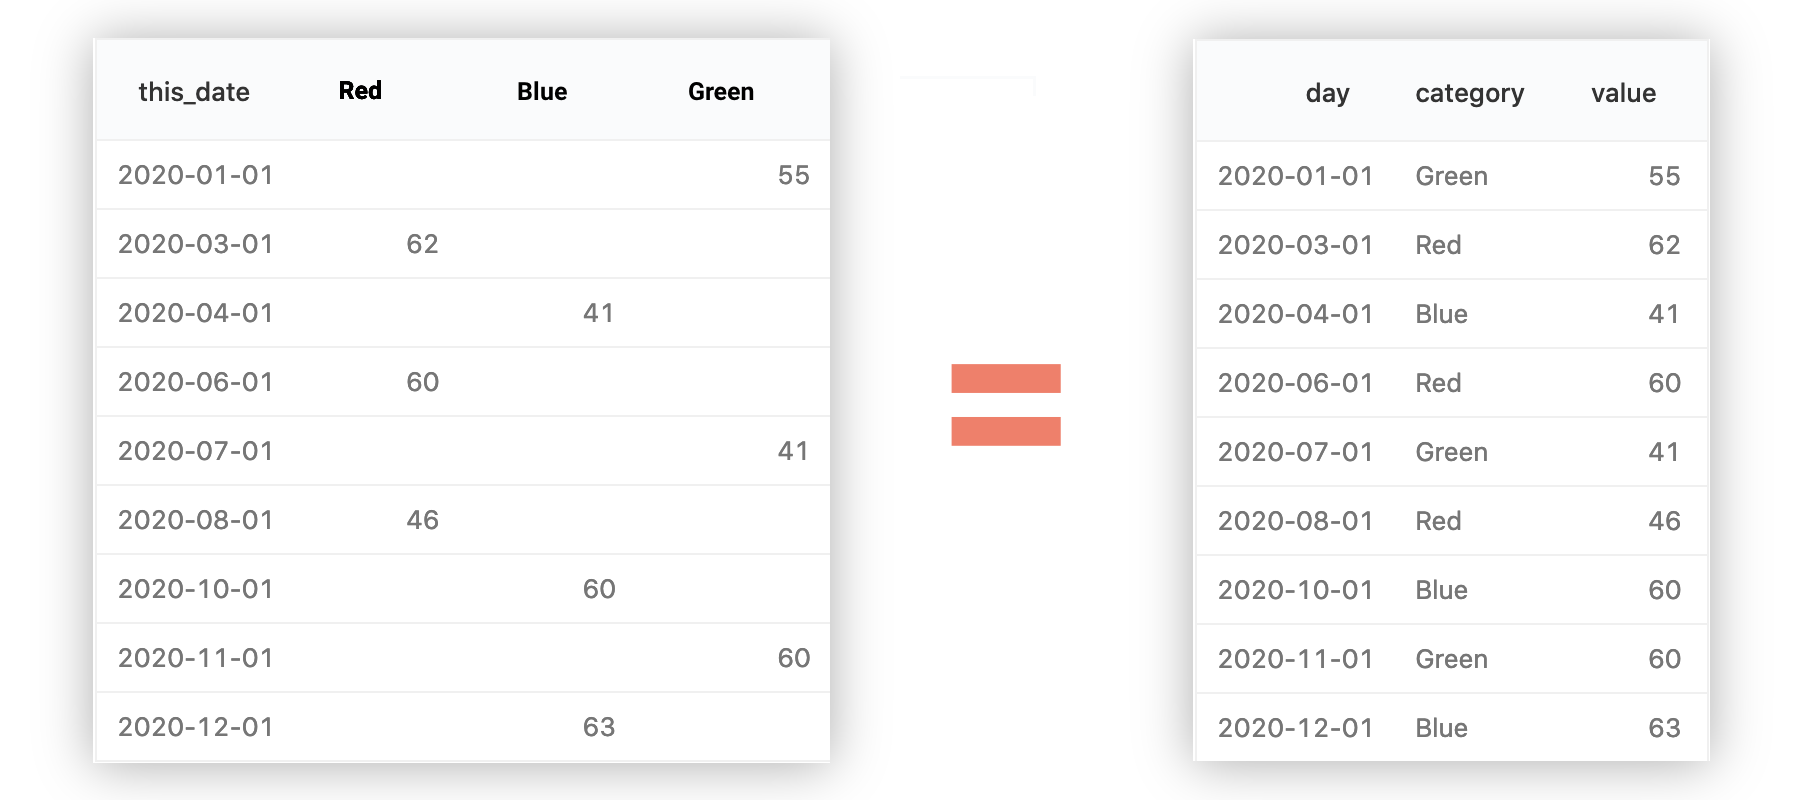Click 2020-12-01 in the day column
Image resolution: width=1800 pixels, height=800 pixels.
[x=1295, y=728]
